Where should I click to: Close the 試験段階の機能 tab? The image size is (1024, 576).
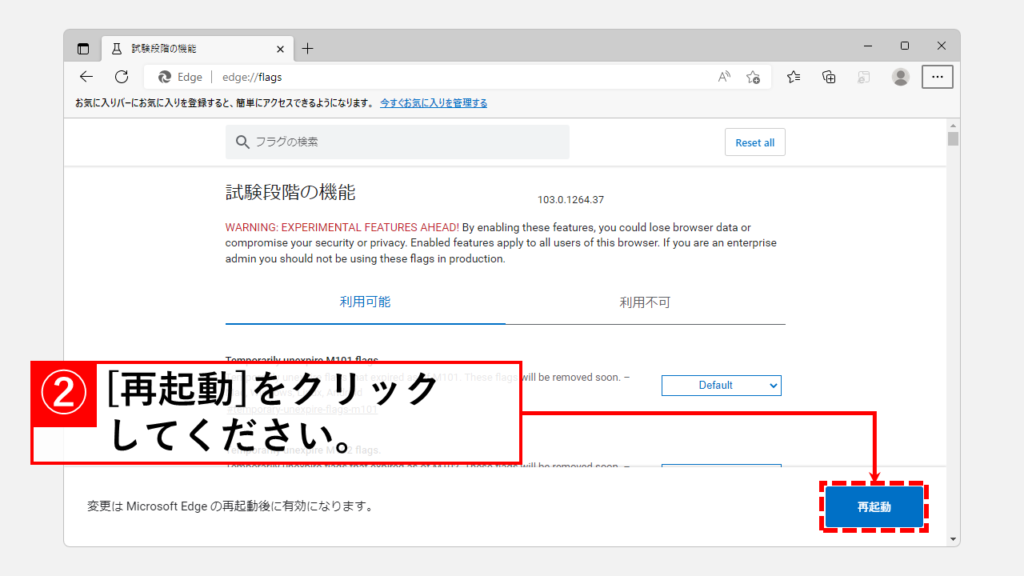tap(281, 48)
